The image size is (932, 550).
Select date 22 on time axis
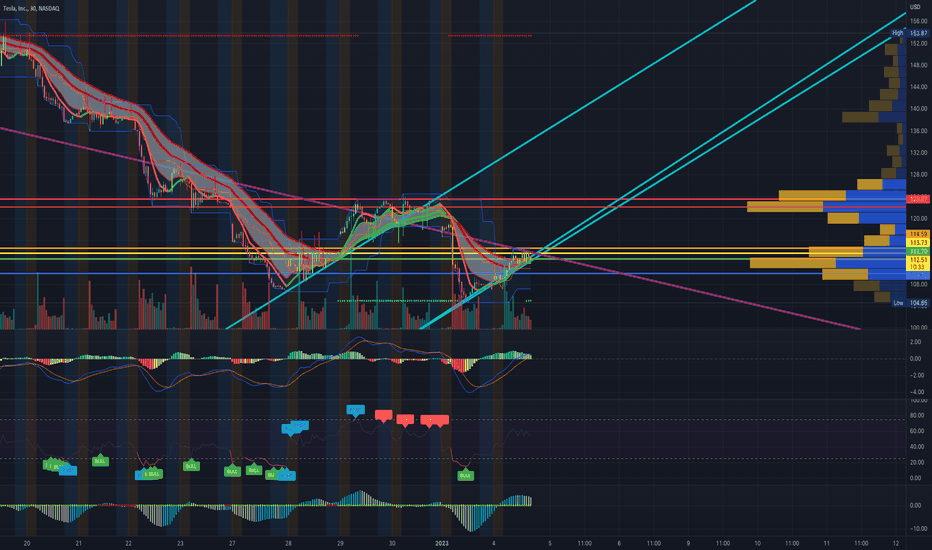point(128,543)
